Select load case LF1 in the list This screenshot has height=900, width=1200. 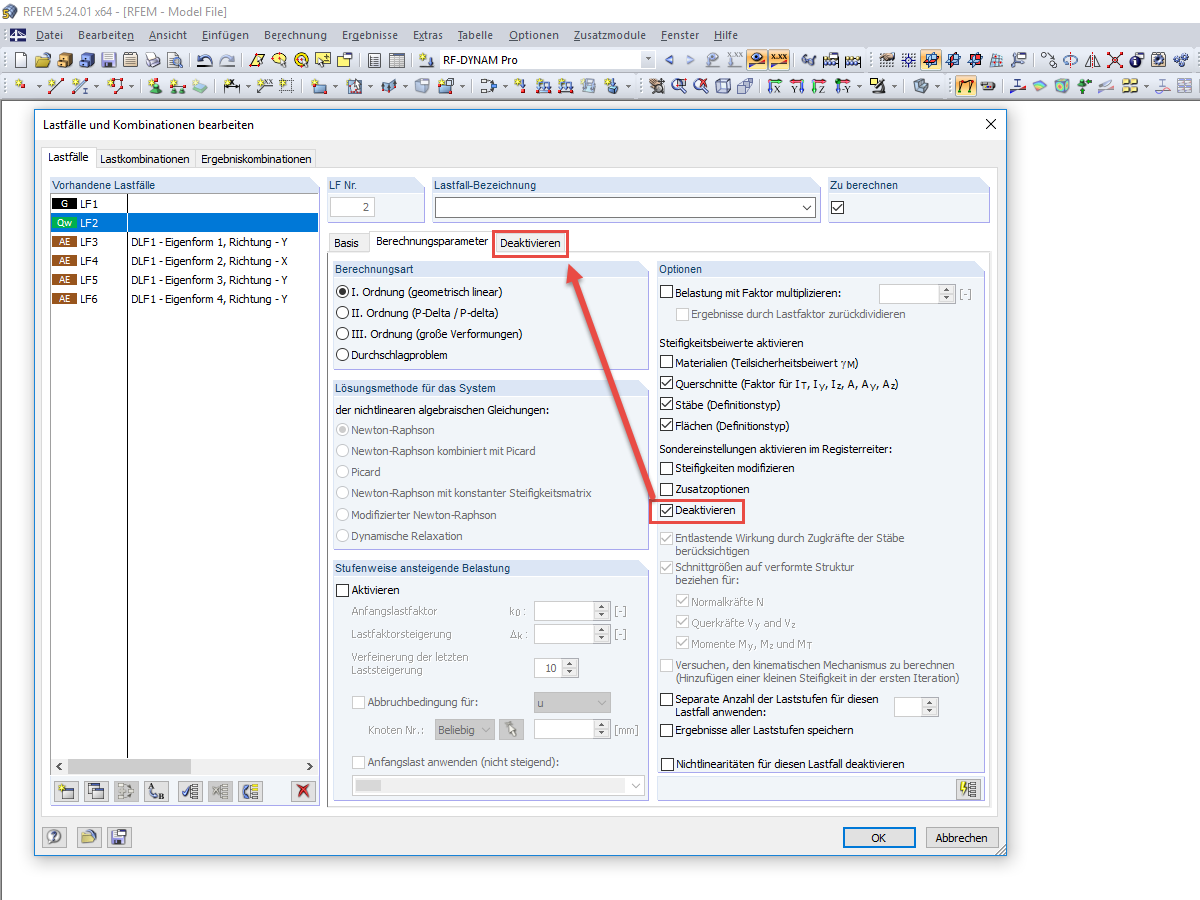[184, 204]
